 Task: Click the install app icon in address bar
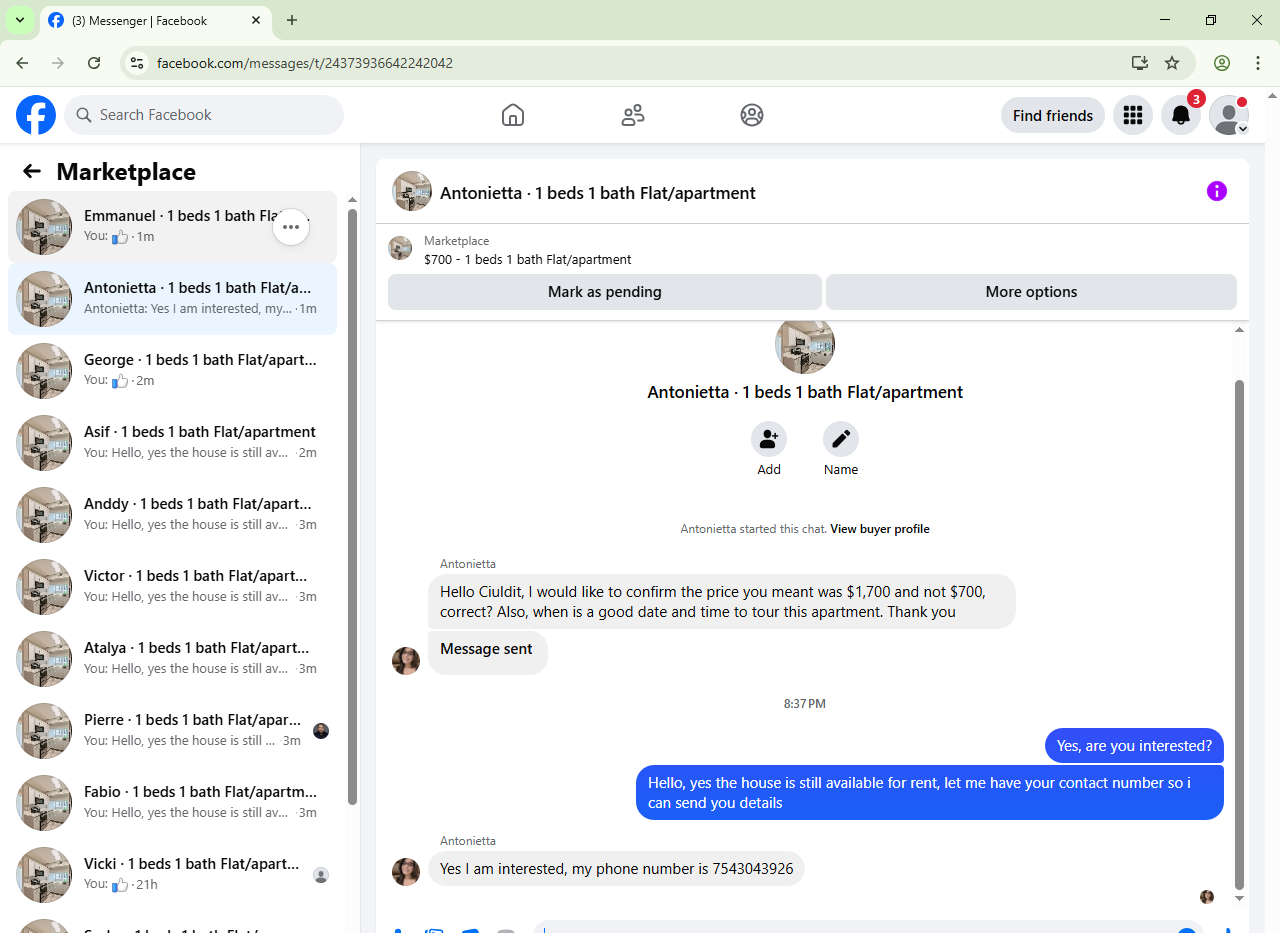1139,63
